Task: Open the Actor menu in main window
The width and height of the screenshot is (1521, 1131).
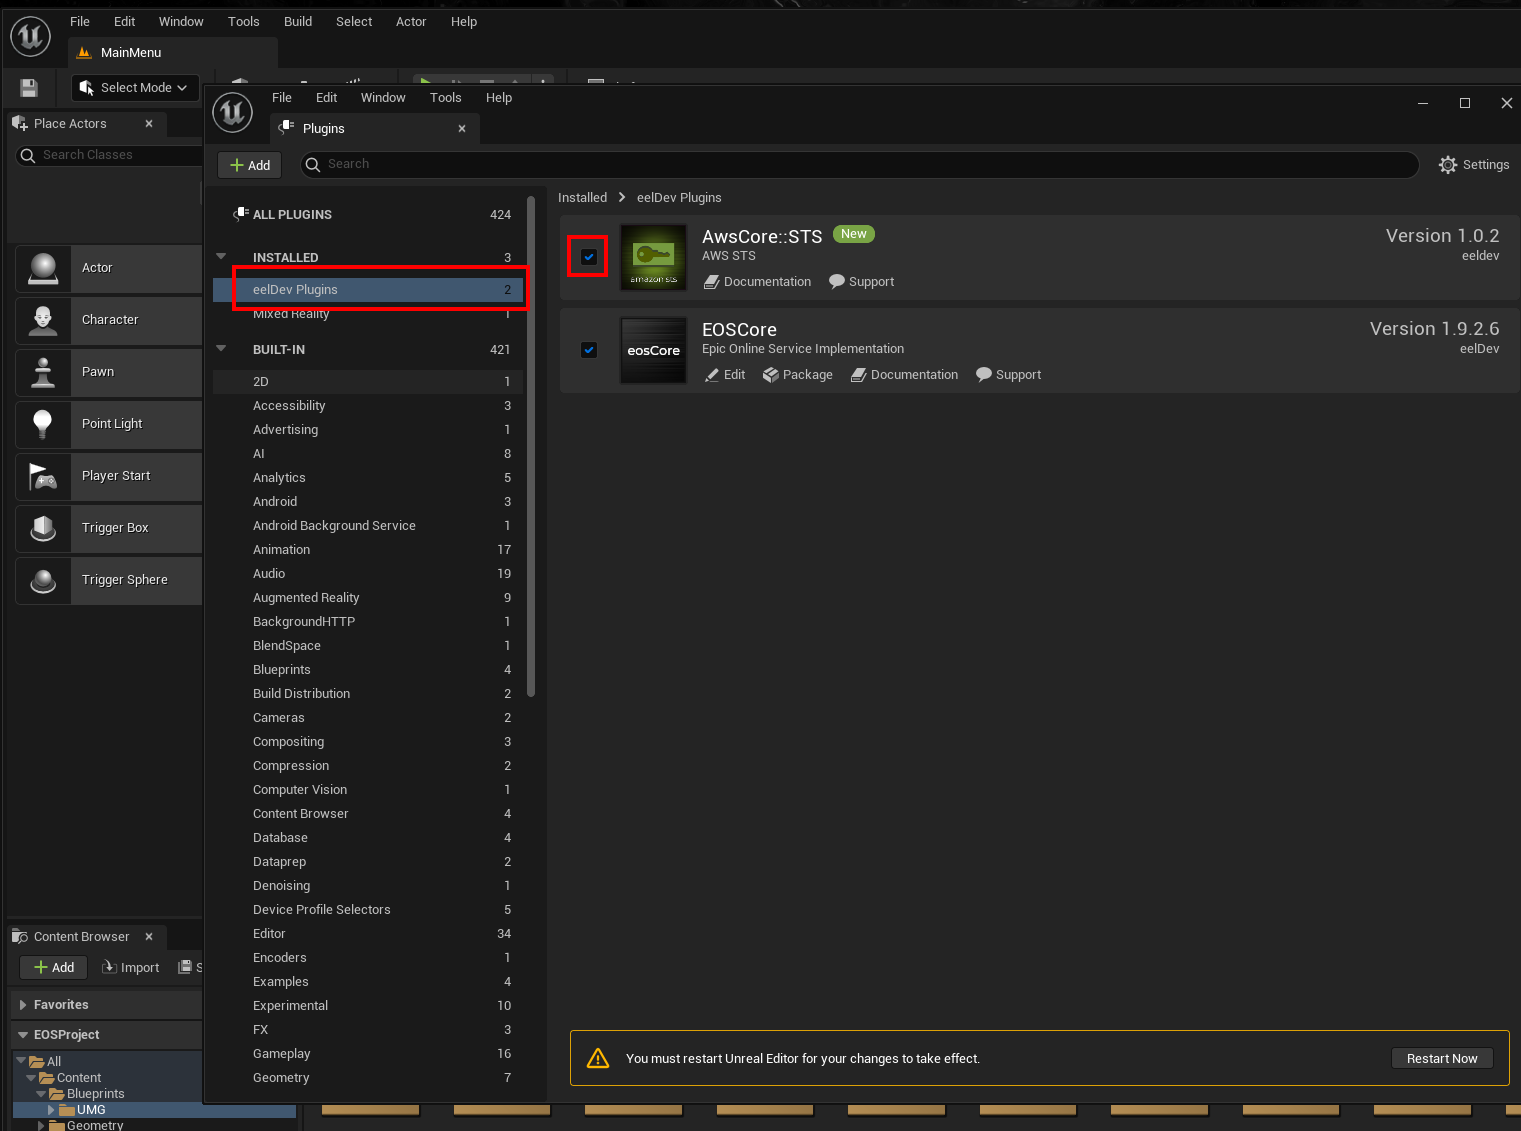Action: click(x=411, y=22)
